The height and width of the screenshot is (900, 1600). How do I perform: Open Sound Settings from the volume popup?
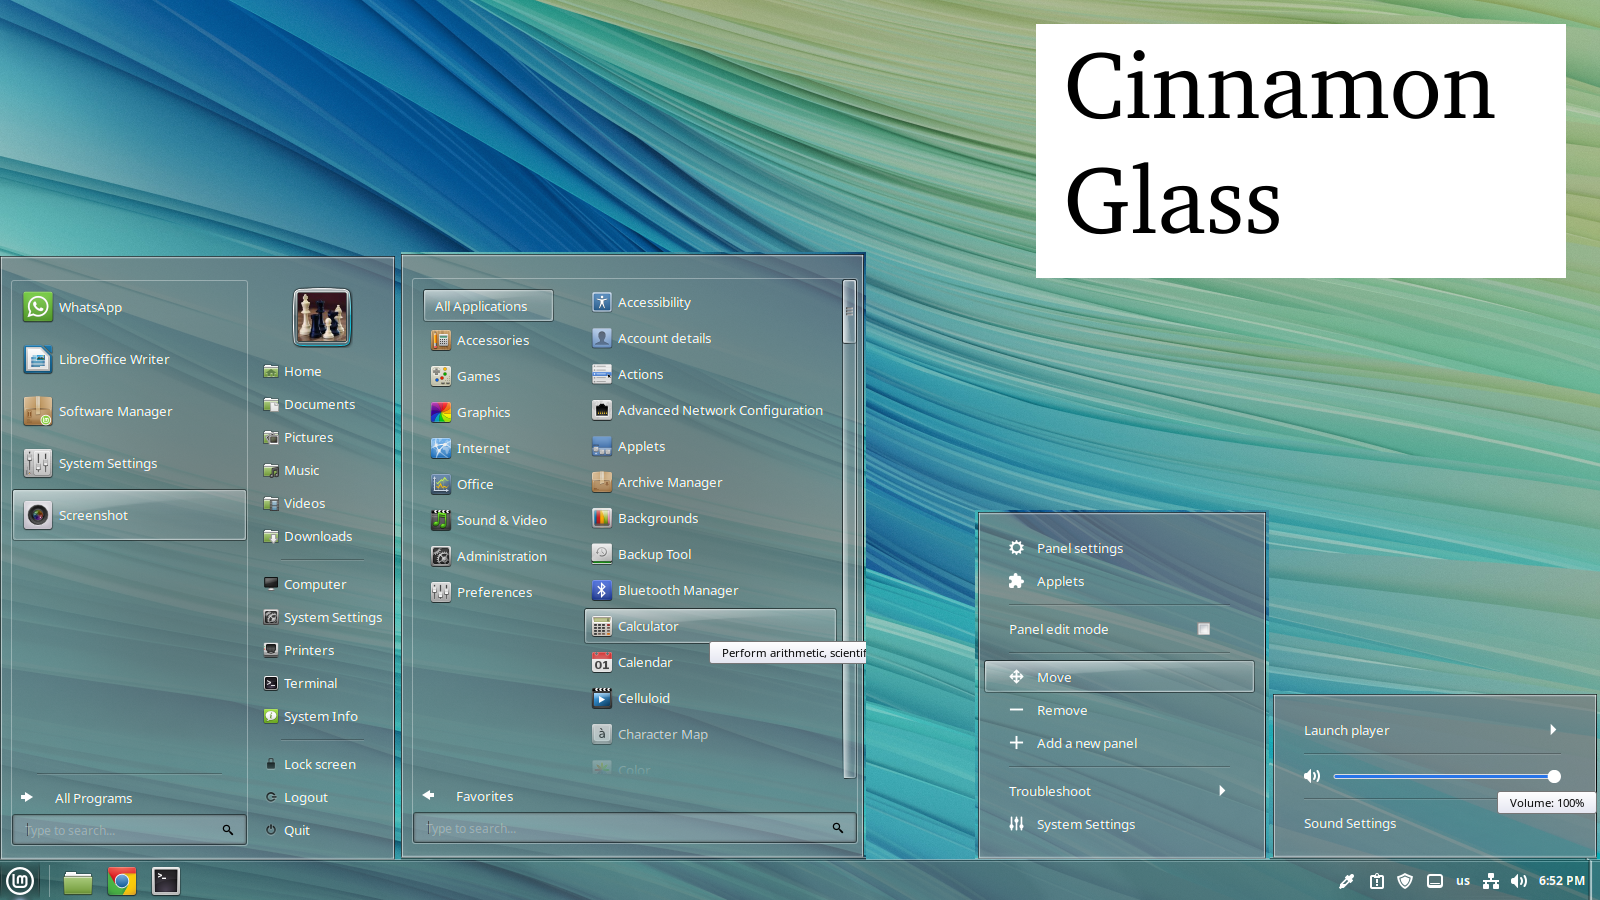1349,823
